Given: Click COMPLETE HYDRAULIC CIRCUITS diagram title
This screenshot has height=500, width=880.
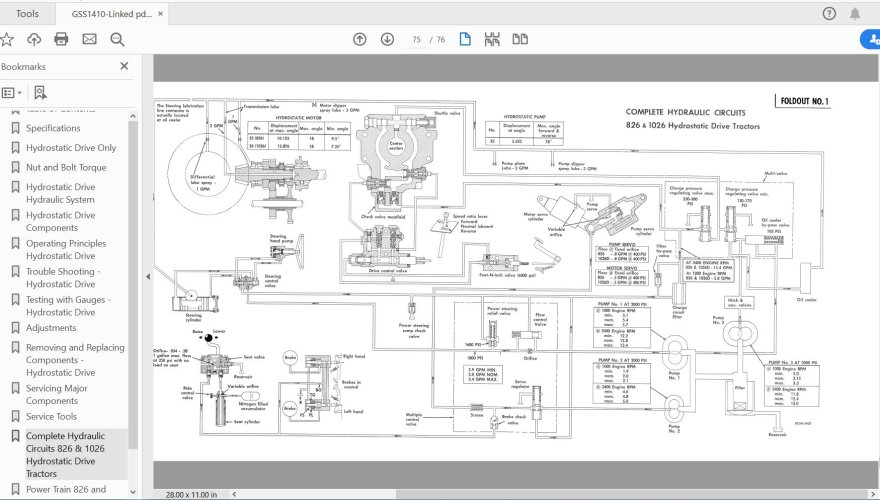Looking at the screenshot, I should tap(686, 112).
